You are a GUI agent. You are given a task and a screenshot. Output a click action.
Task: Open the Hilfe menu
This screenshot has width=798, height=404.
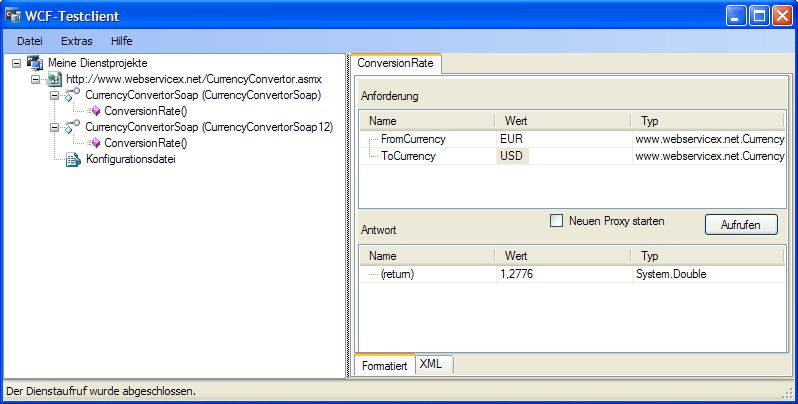pos(121,41)
